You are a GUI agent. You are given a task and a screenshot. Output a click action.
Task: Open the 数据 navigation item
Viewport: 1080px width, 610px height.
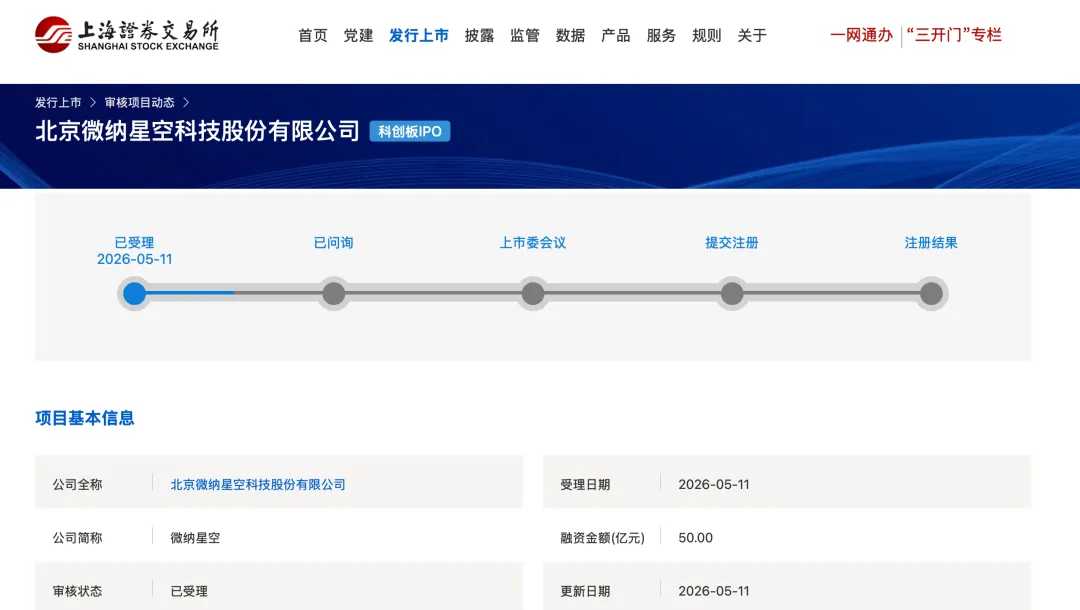[570, 35]
